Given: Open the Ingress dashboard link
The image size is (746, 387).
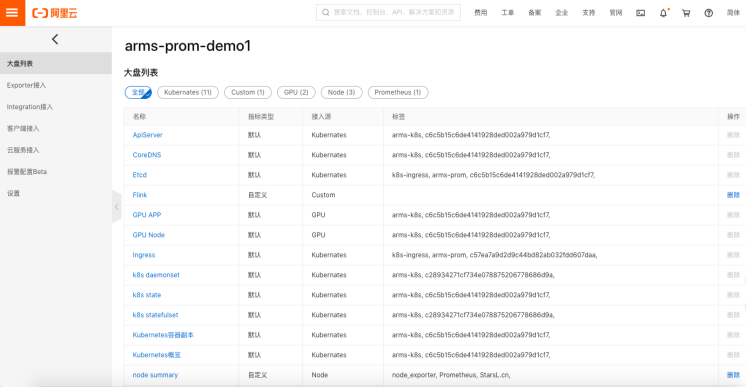Looking at the screenshot, I should [144, 255].
